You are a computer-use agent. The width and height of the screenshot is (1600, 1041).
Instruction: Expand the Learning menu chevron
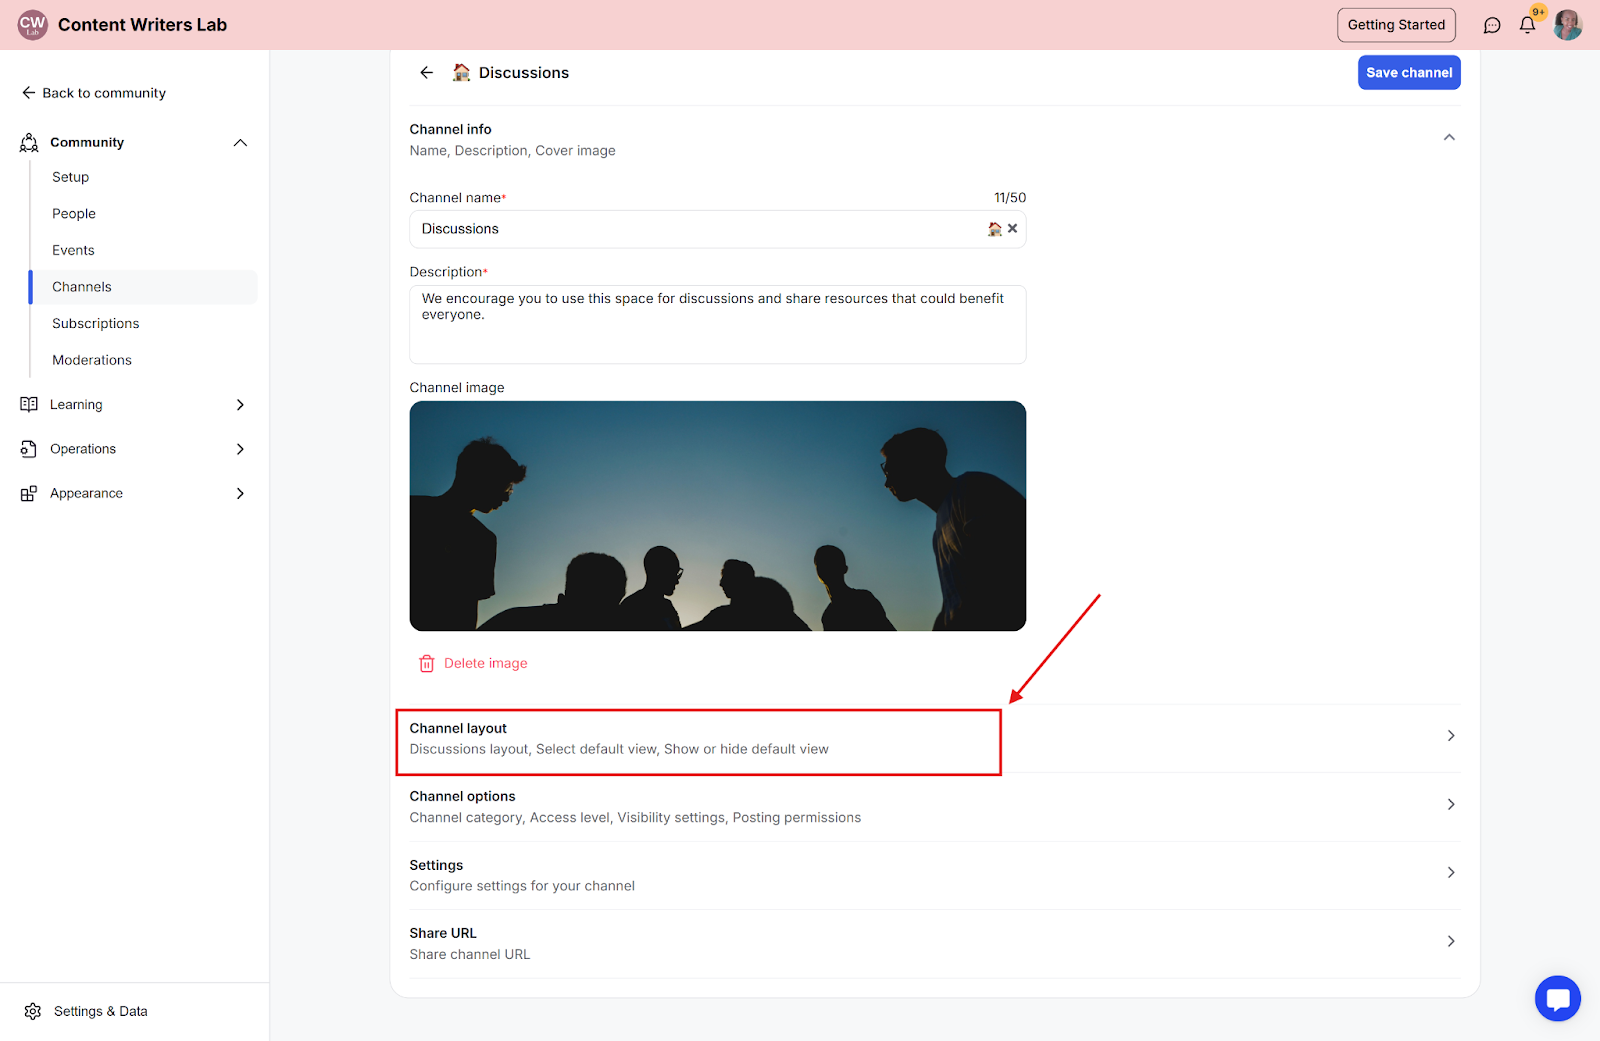240,404
